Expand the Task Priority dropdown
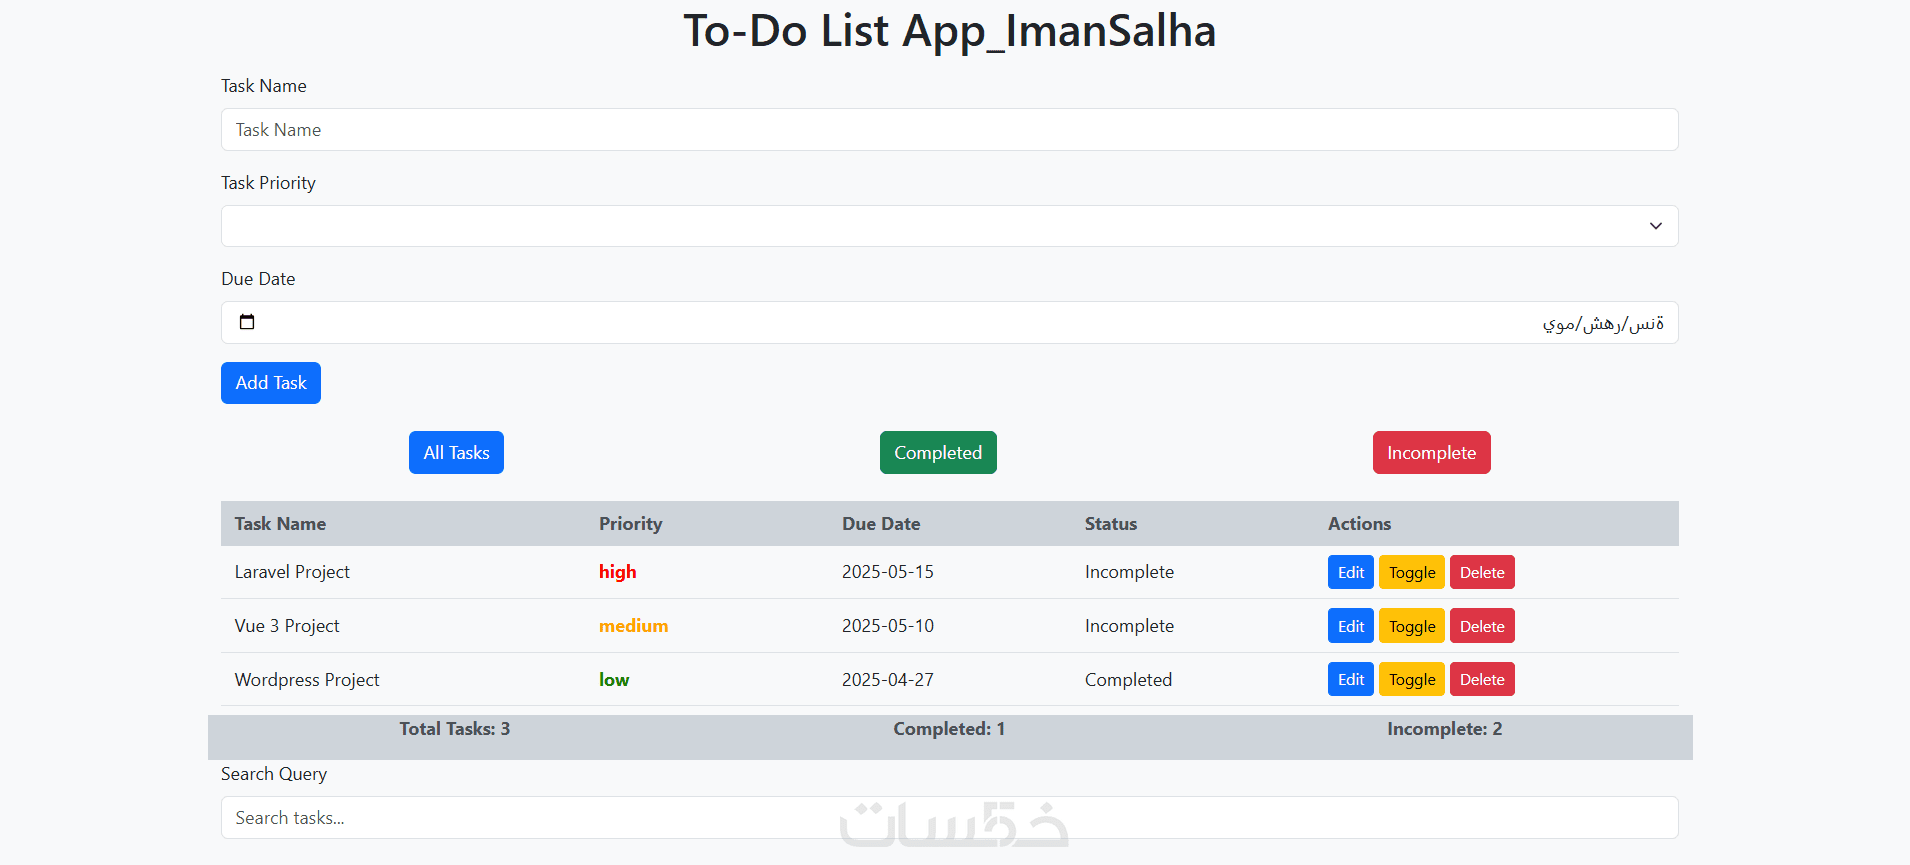 point(949,226)
